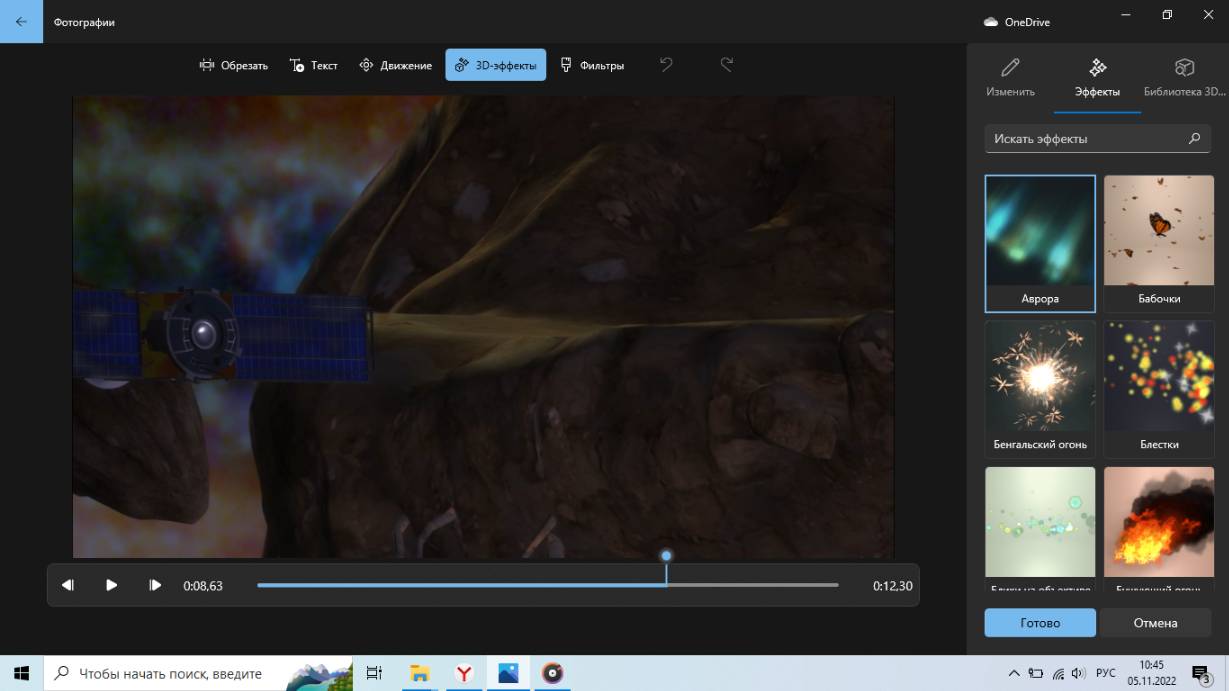The image size is (1229, 691).
Task: Open the РУС language switcher
Action: pos(1106,673)
